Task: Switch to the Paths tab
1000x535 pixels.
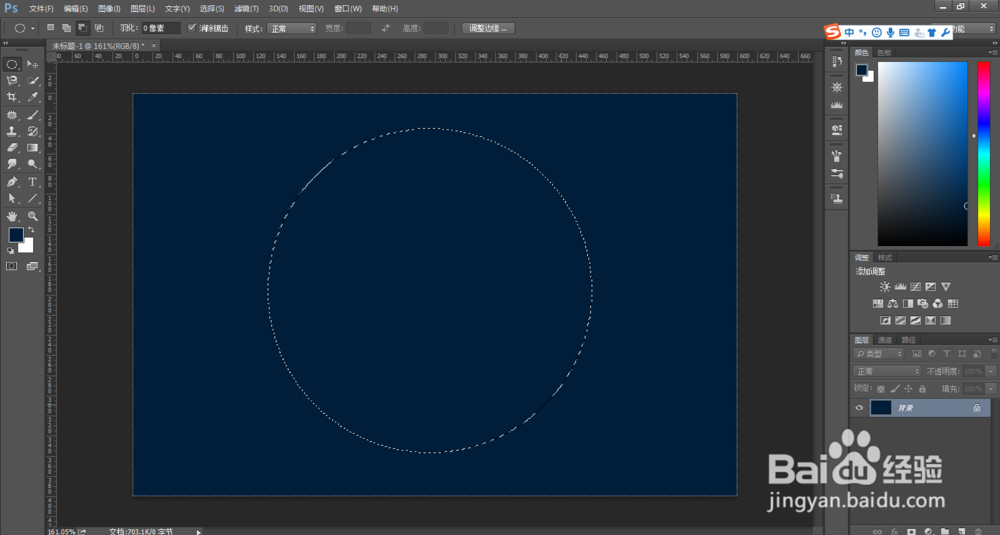Action: tap(909, 340)
